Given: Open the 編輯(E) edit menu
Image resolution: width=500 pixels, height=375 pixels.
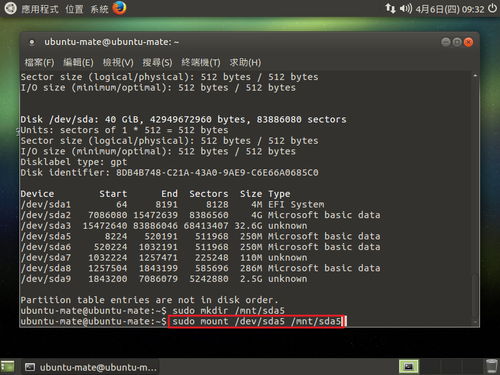Looking at the screenshot, I should point(78,62).
